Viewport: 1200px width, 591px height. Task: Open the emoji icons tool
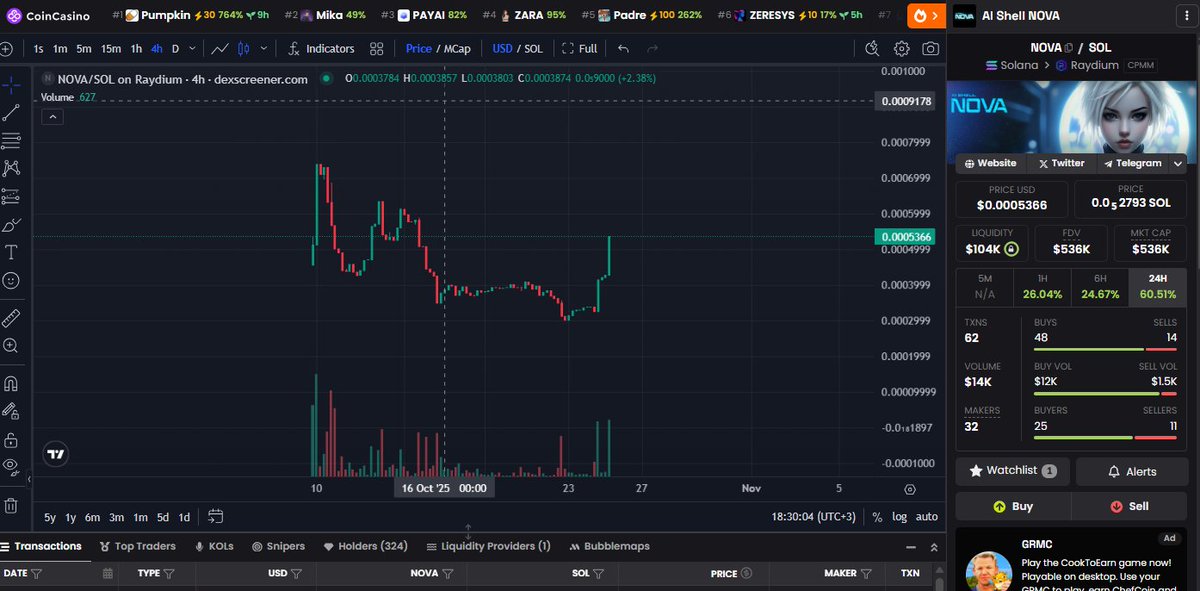click(x=11, y=281)
